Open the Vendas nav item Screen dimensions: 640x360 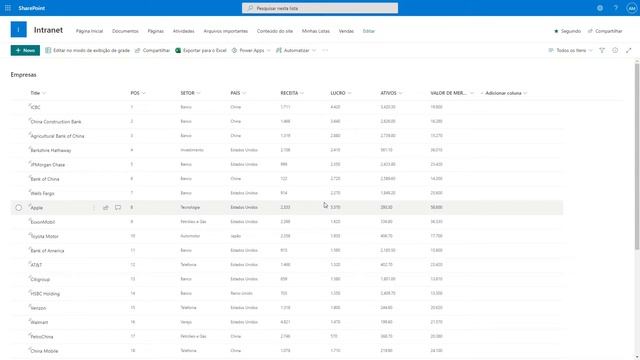[x=346, y=31]
